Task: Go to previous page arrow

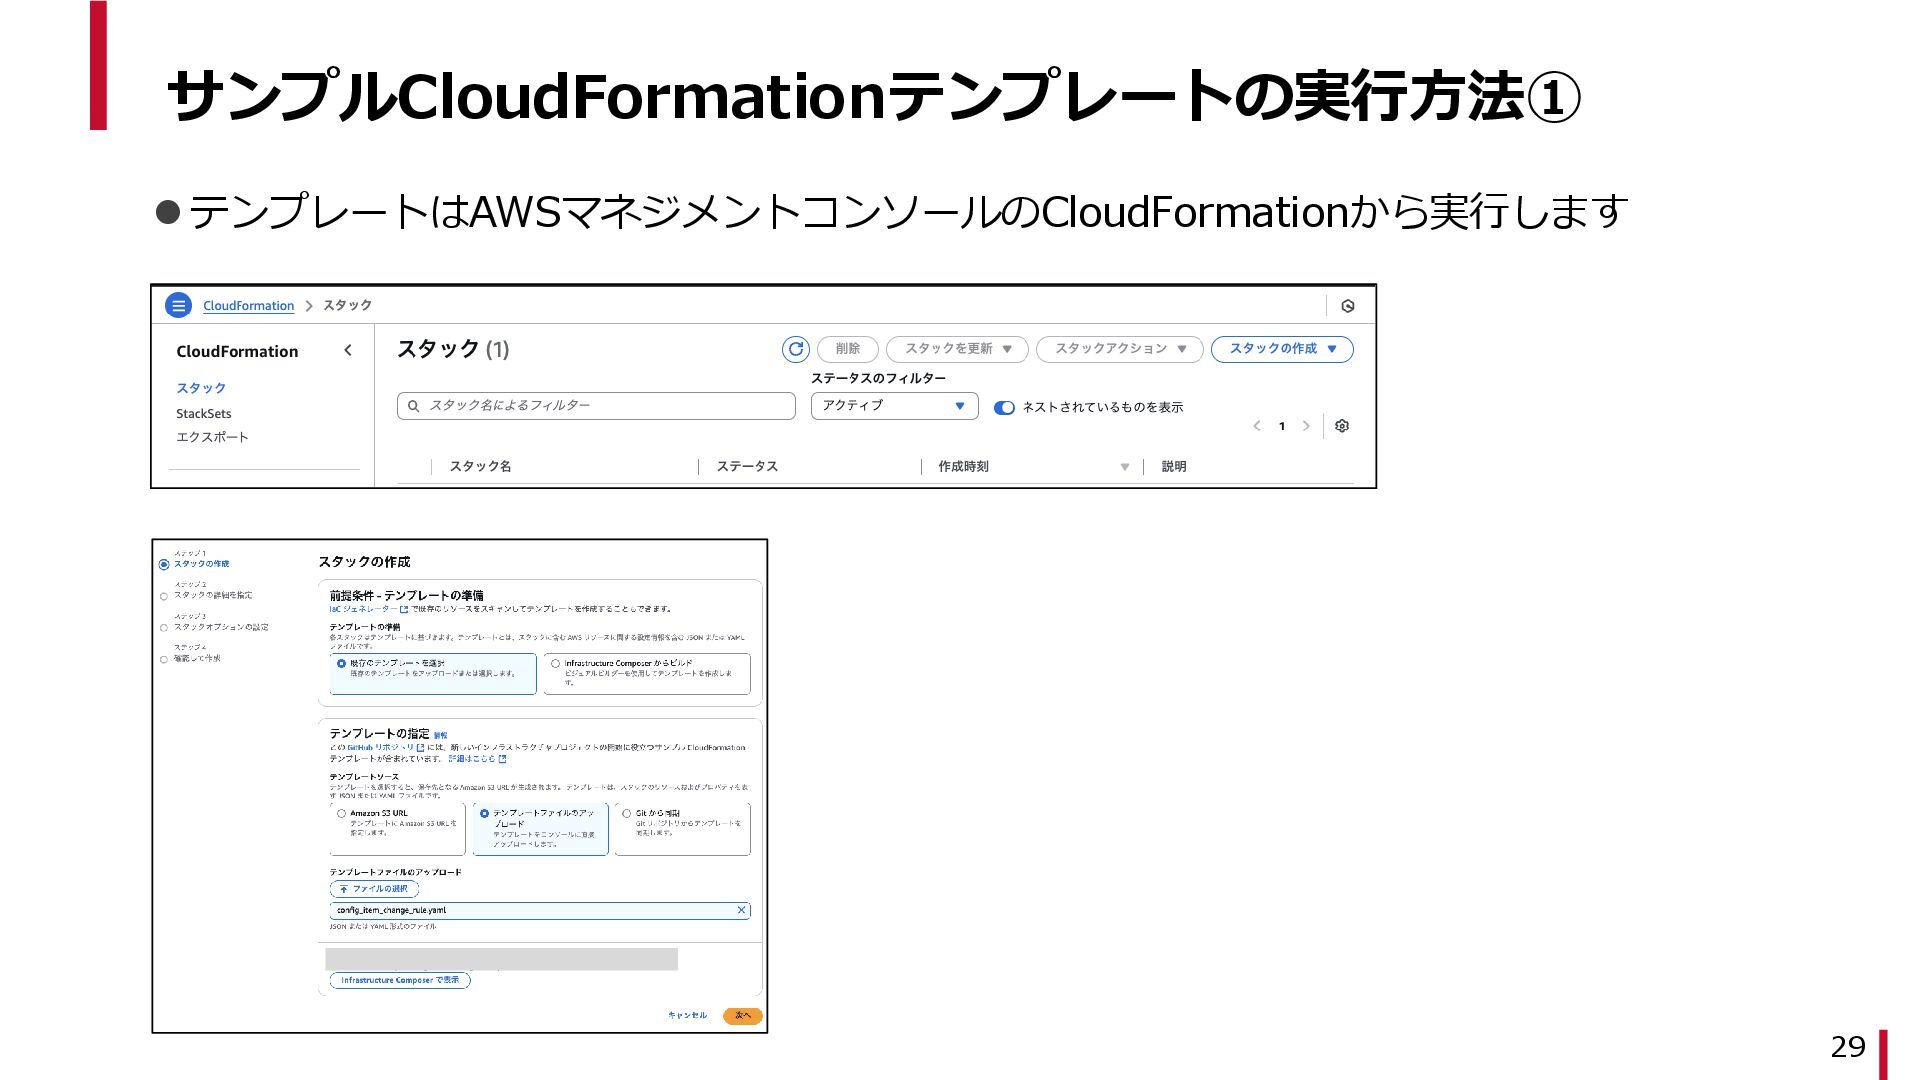Action: (x=1257, y=426)
